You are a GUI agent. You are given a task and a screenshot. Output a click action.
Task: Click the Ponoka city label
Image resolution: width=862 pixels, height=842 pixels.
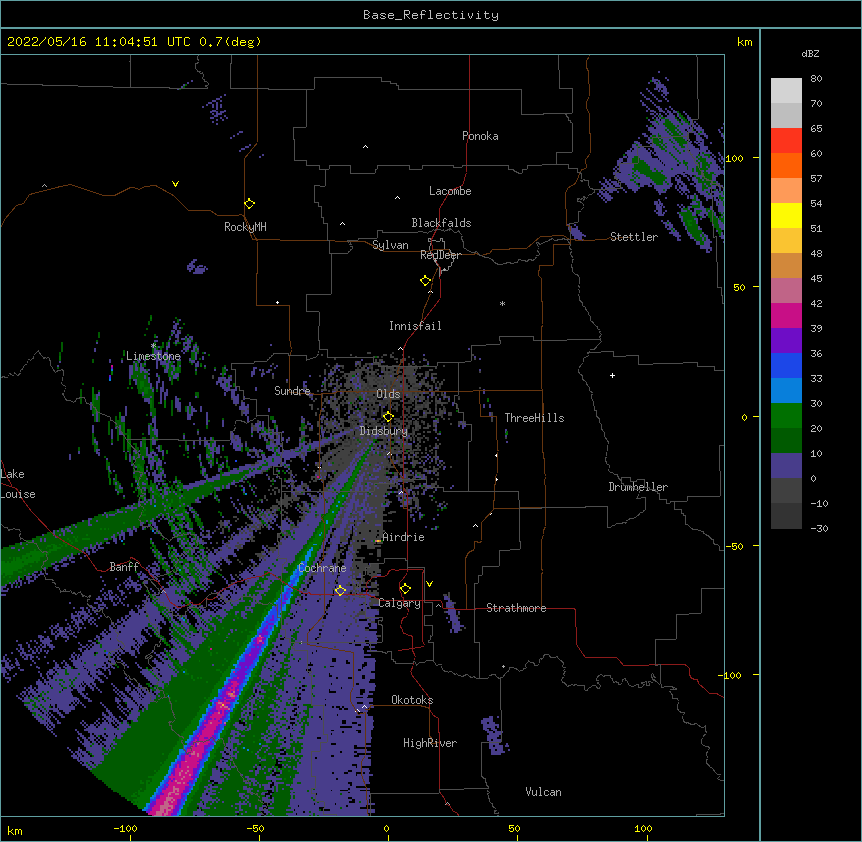click(x=480, y=136)
